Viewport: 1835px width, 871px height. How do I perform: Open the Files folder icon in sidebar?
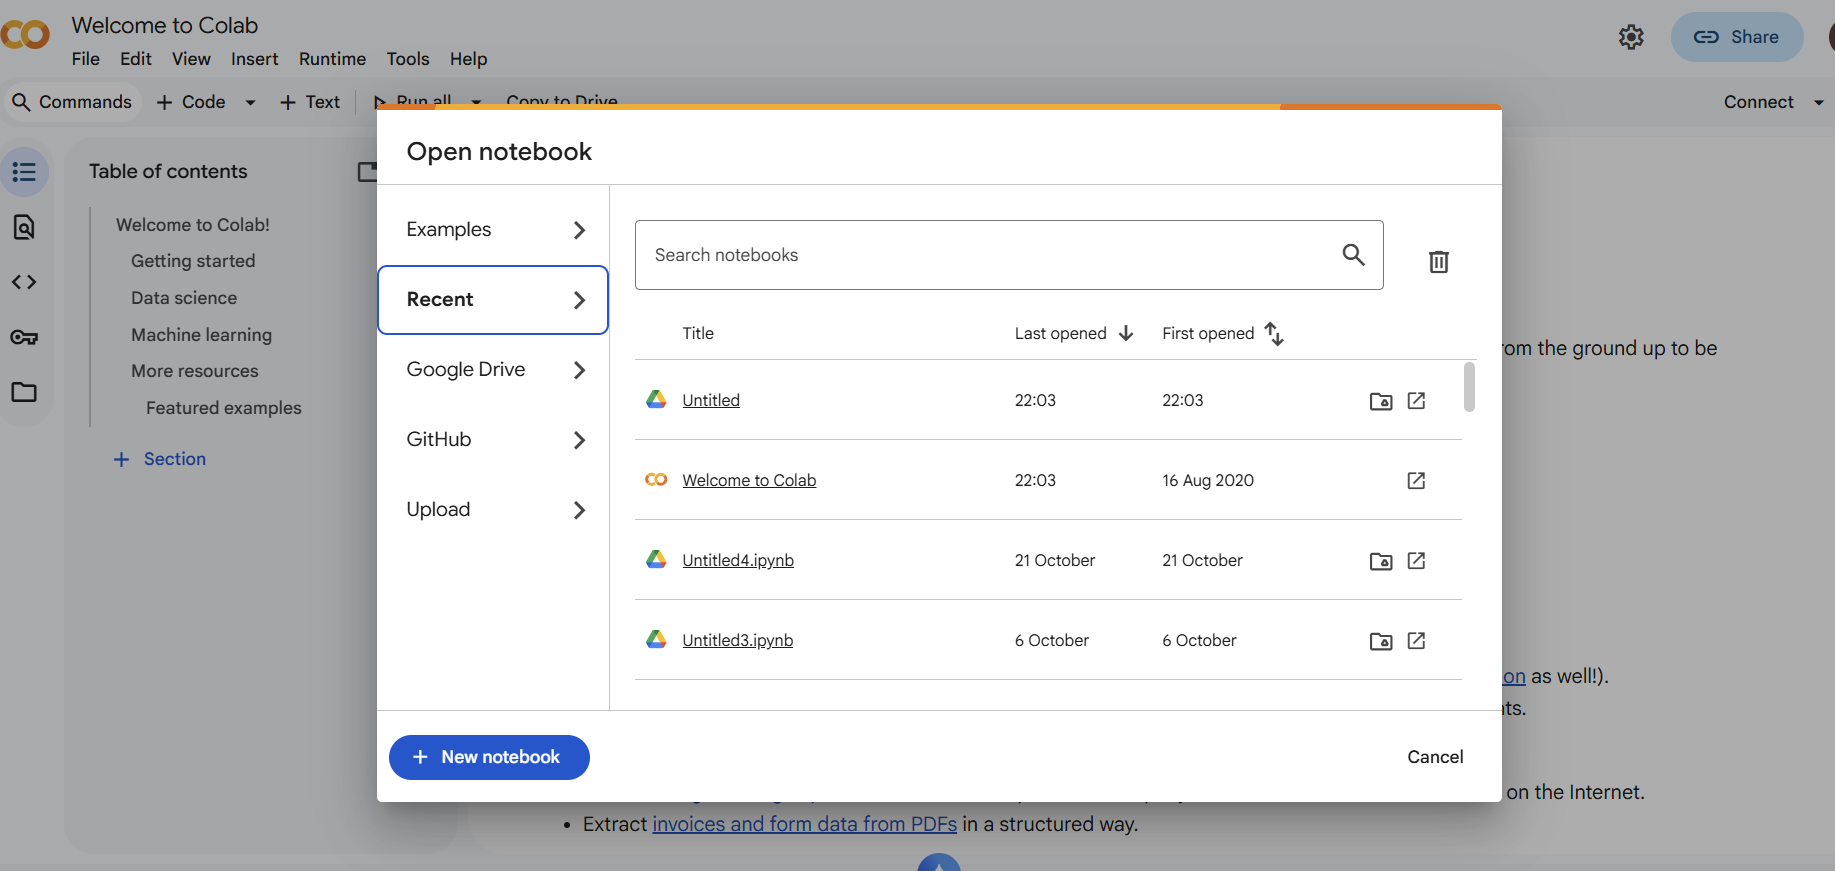pyautogui.click(x=24, y=392)
